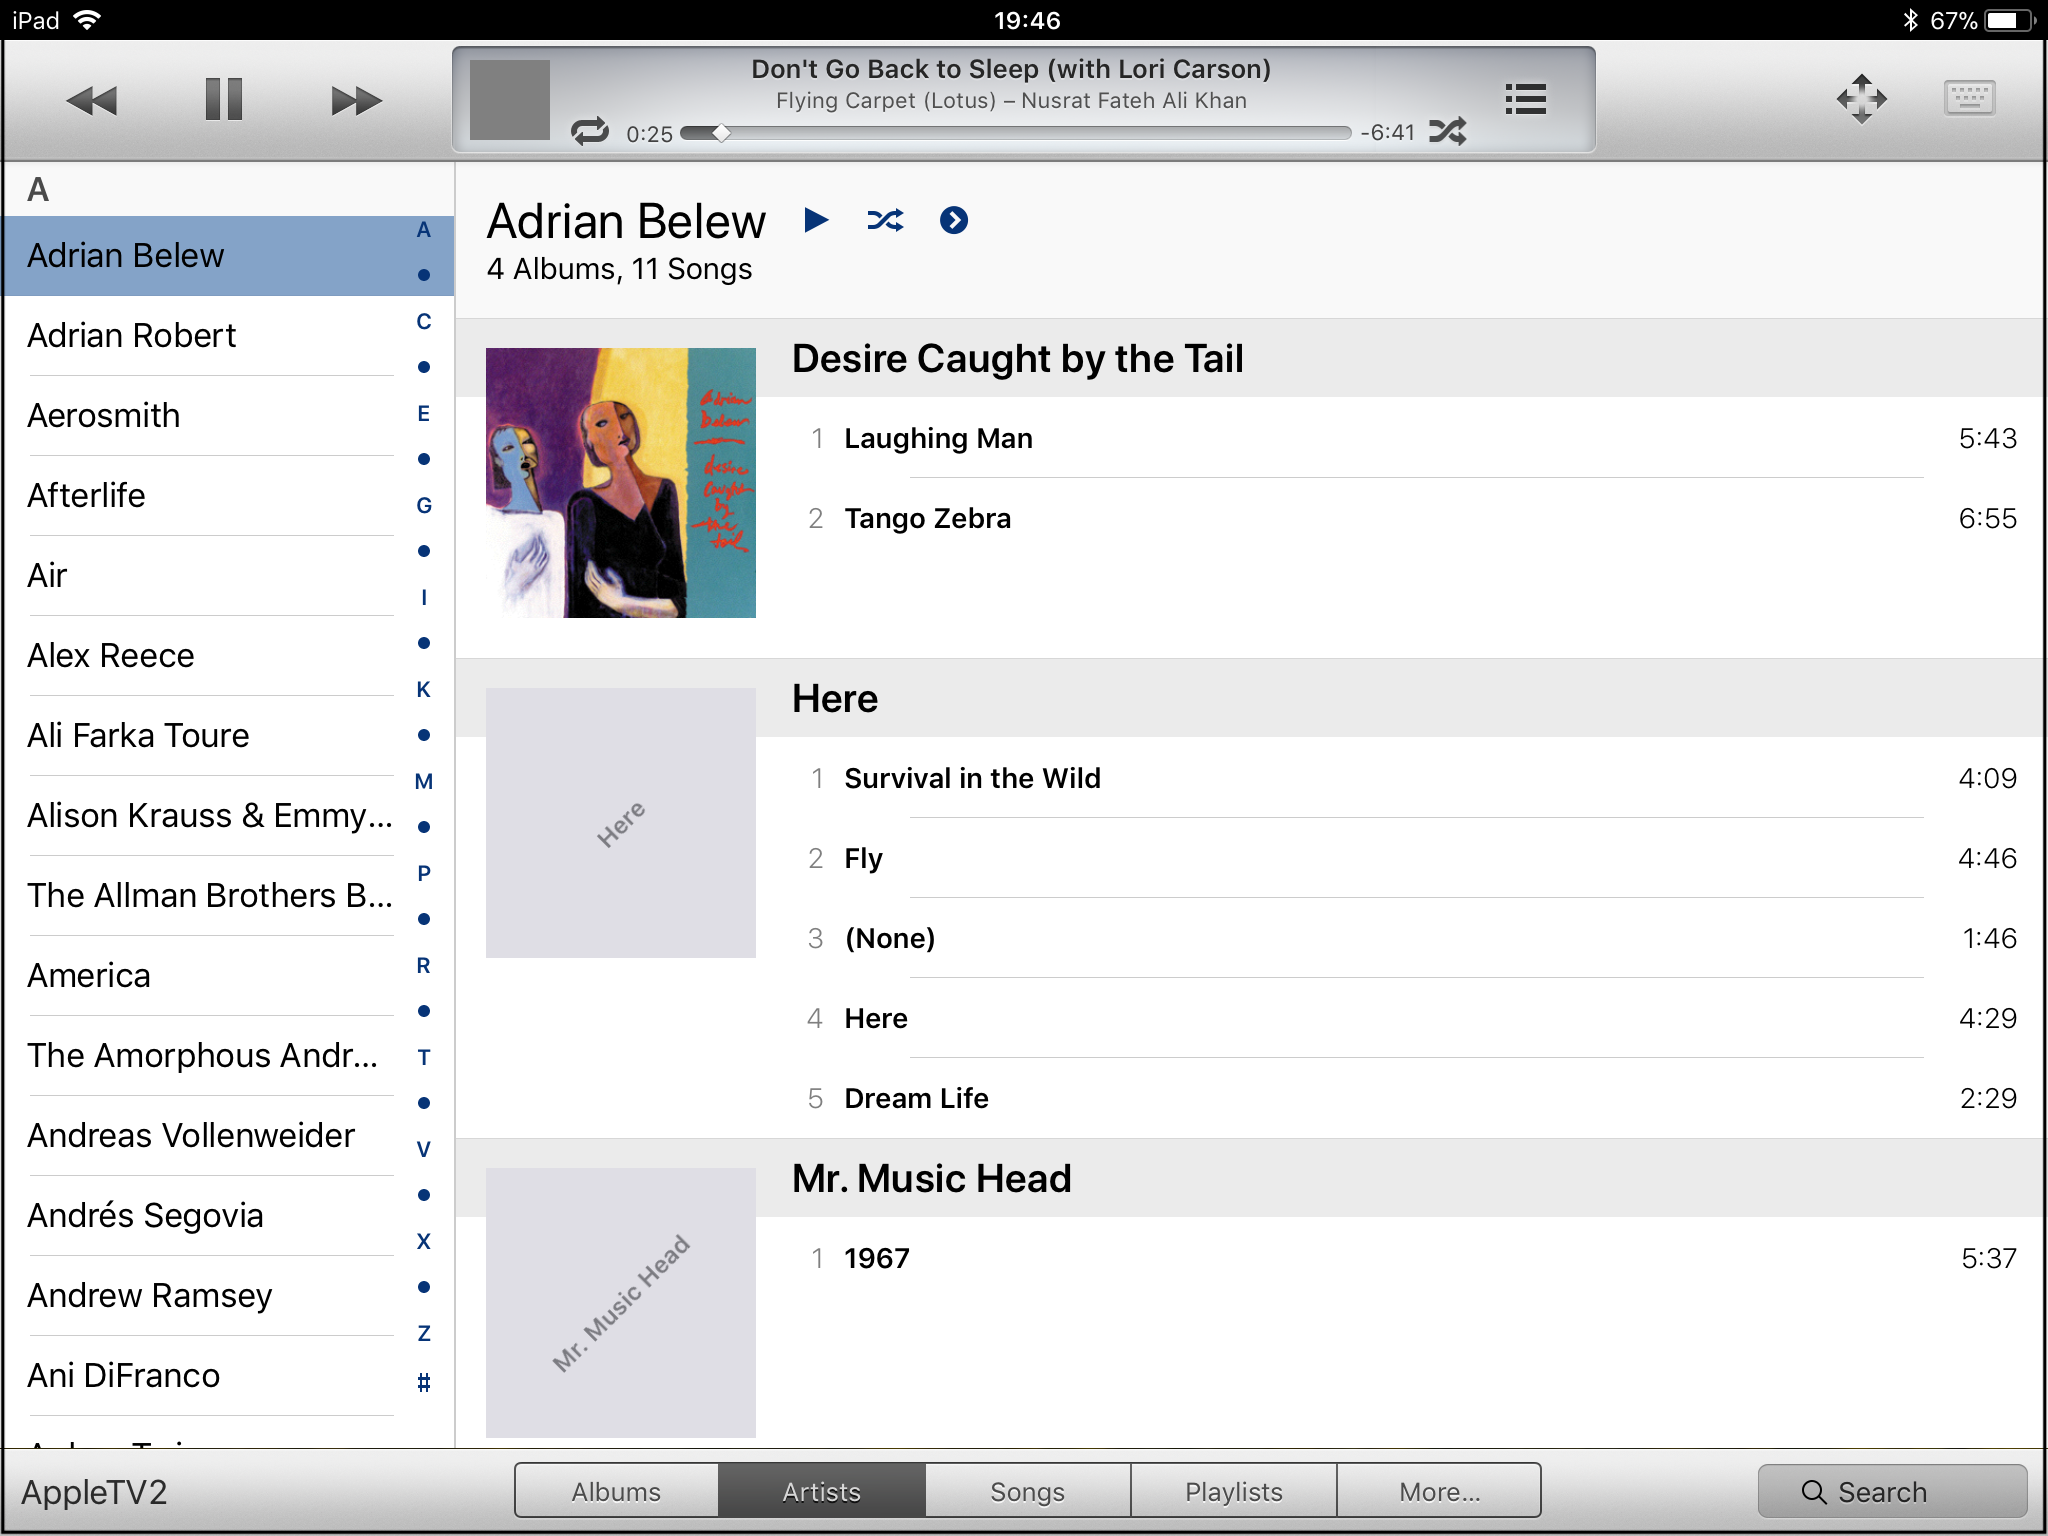This screenshot has height=1536, width=2048.
Task: Open Adrian Belew's circled arrow options
Action: point(954,220)
